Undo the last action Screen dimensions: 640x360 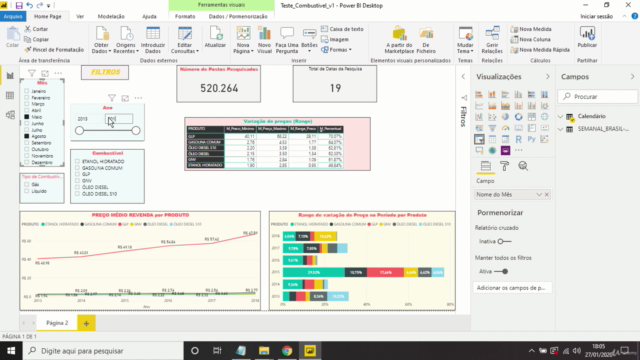click(29, 5)
